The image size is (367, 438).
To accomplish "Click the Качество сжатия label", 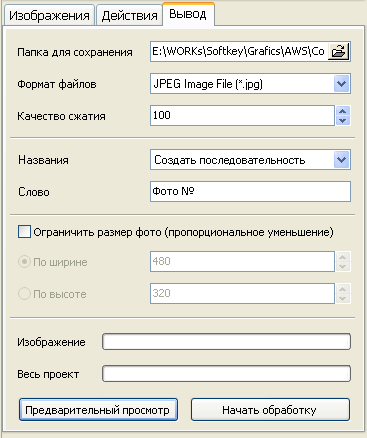I will 61,116.
